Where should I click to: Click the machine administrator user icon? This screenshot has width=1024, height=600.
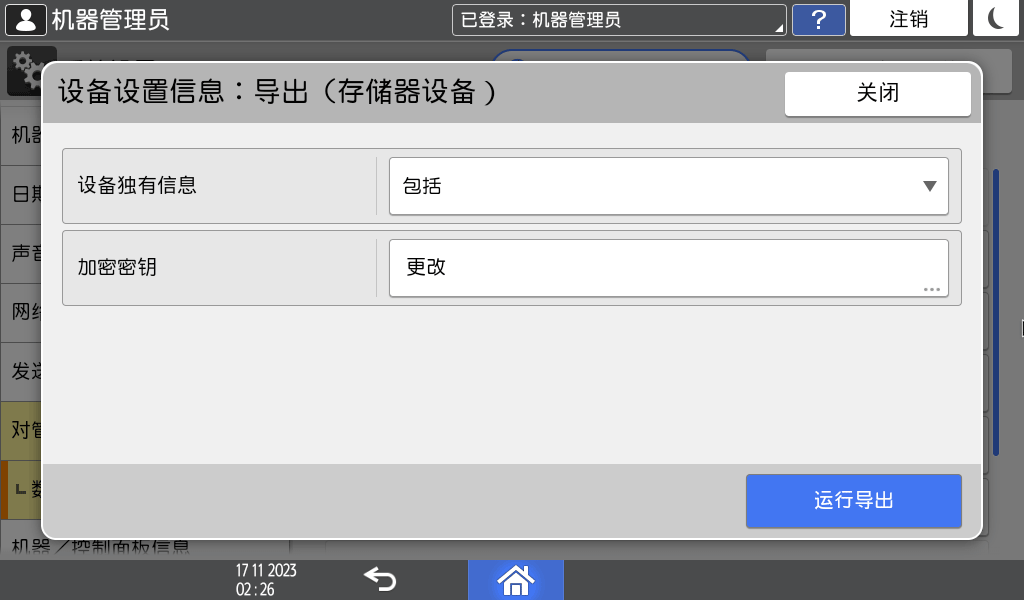25,18
